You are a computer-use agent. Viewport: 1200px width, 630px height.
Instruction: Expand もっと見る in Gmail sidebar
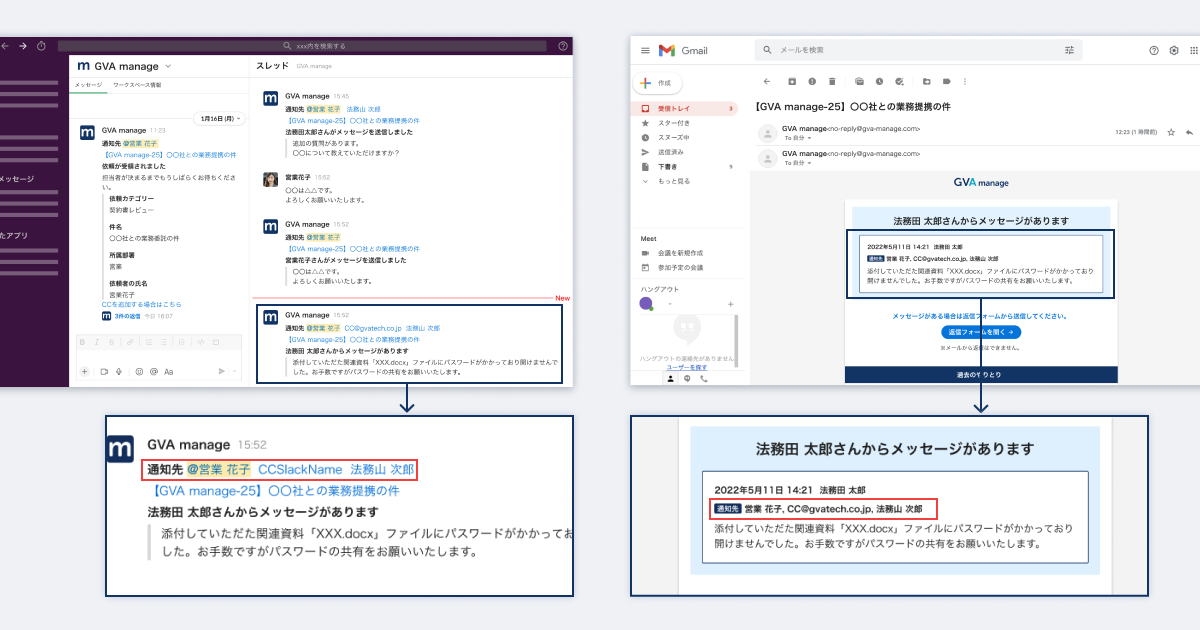(674, 181)
